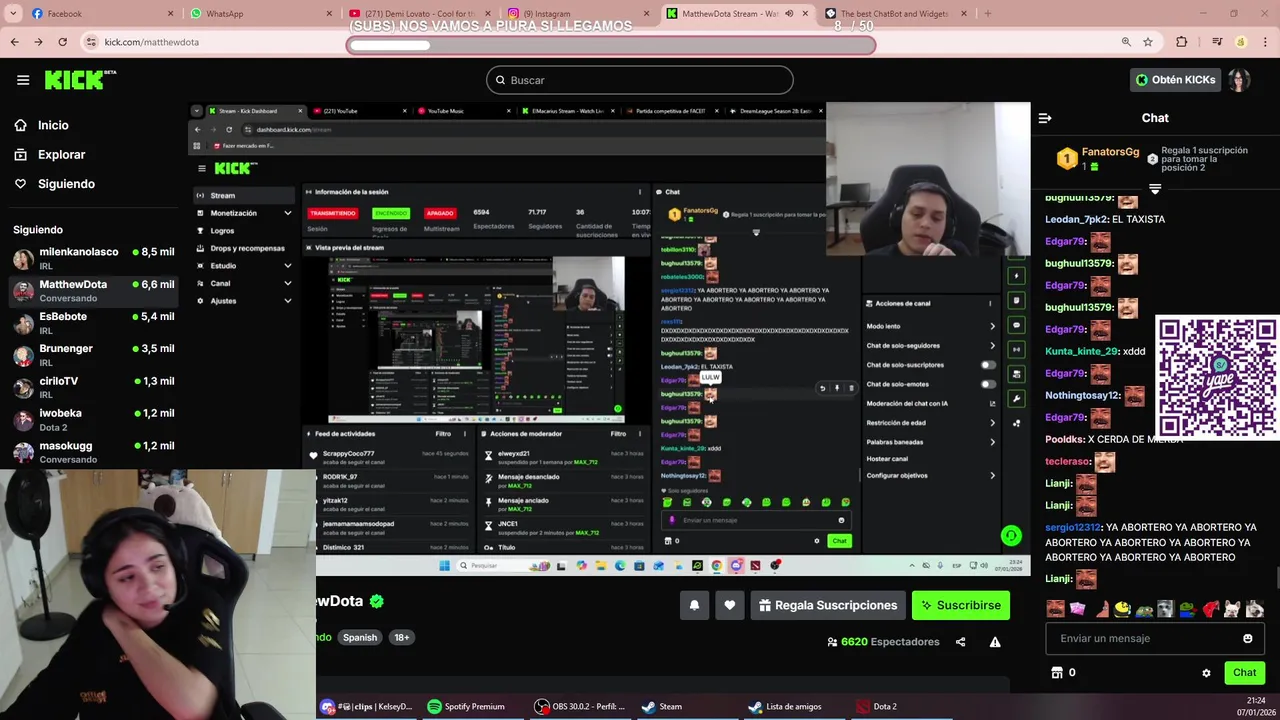1280x720 pixels.
Task: Click username Nothingtosay12 in chat
Action: pyautogui.click(x=1083, y=395)
